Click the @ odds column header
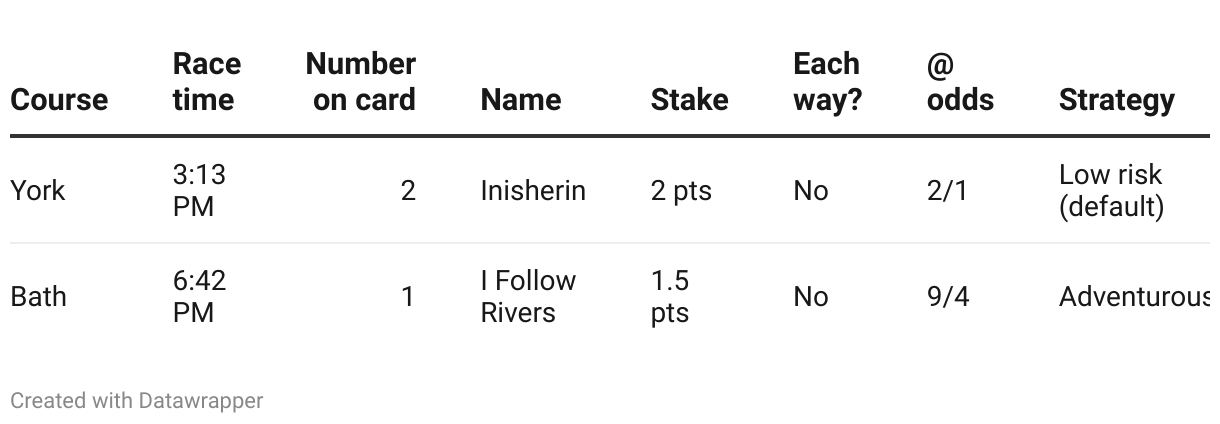This screenshot has width=1220, height=424. (x=960, y=82)
